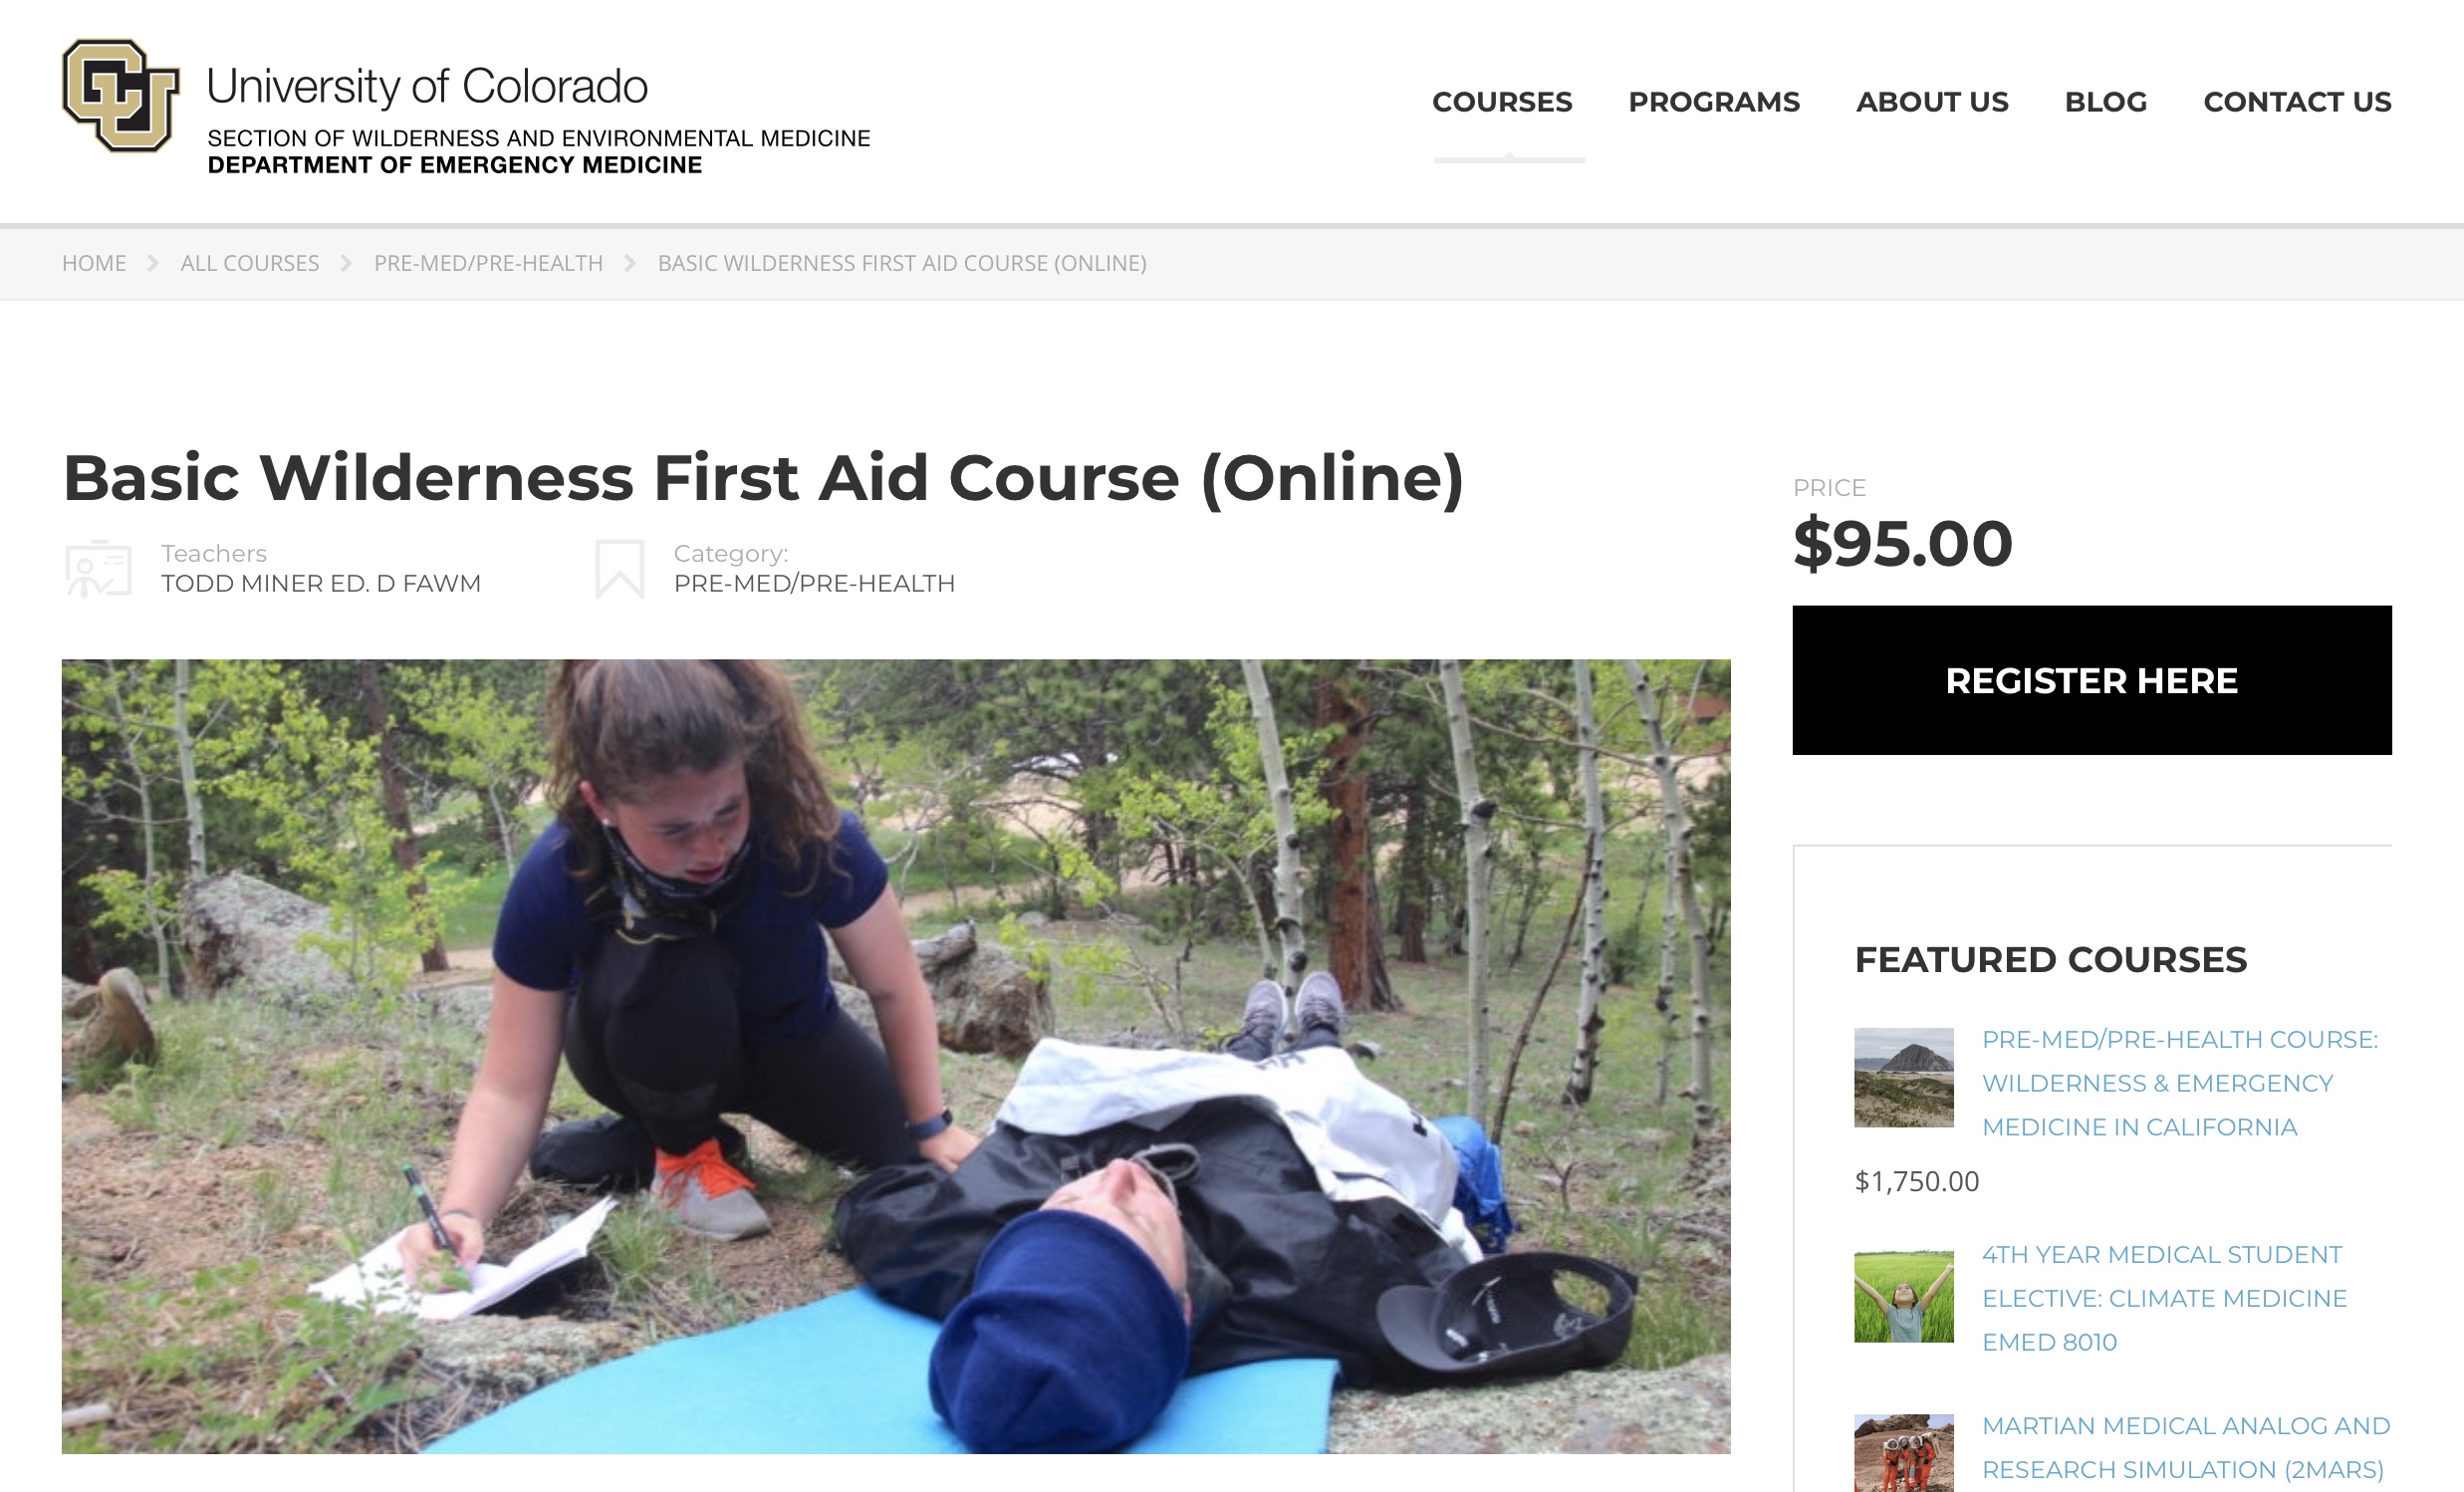Click the chevron after PRE-MED/PRE-HEALTH breadcrumb
Image resolution: width=2464 pixels, height=1492 pixels.
pyautogui.click(x=630, y=263)
